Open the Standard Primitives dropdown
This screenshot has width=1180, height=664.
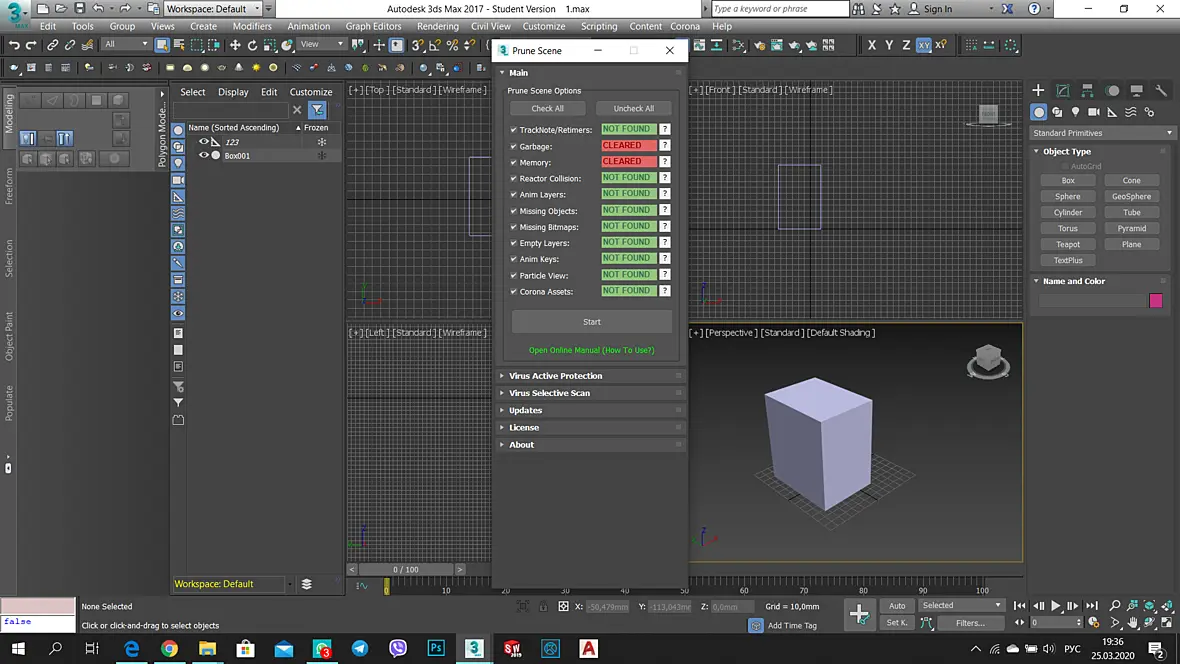(x=1102, y=133)
